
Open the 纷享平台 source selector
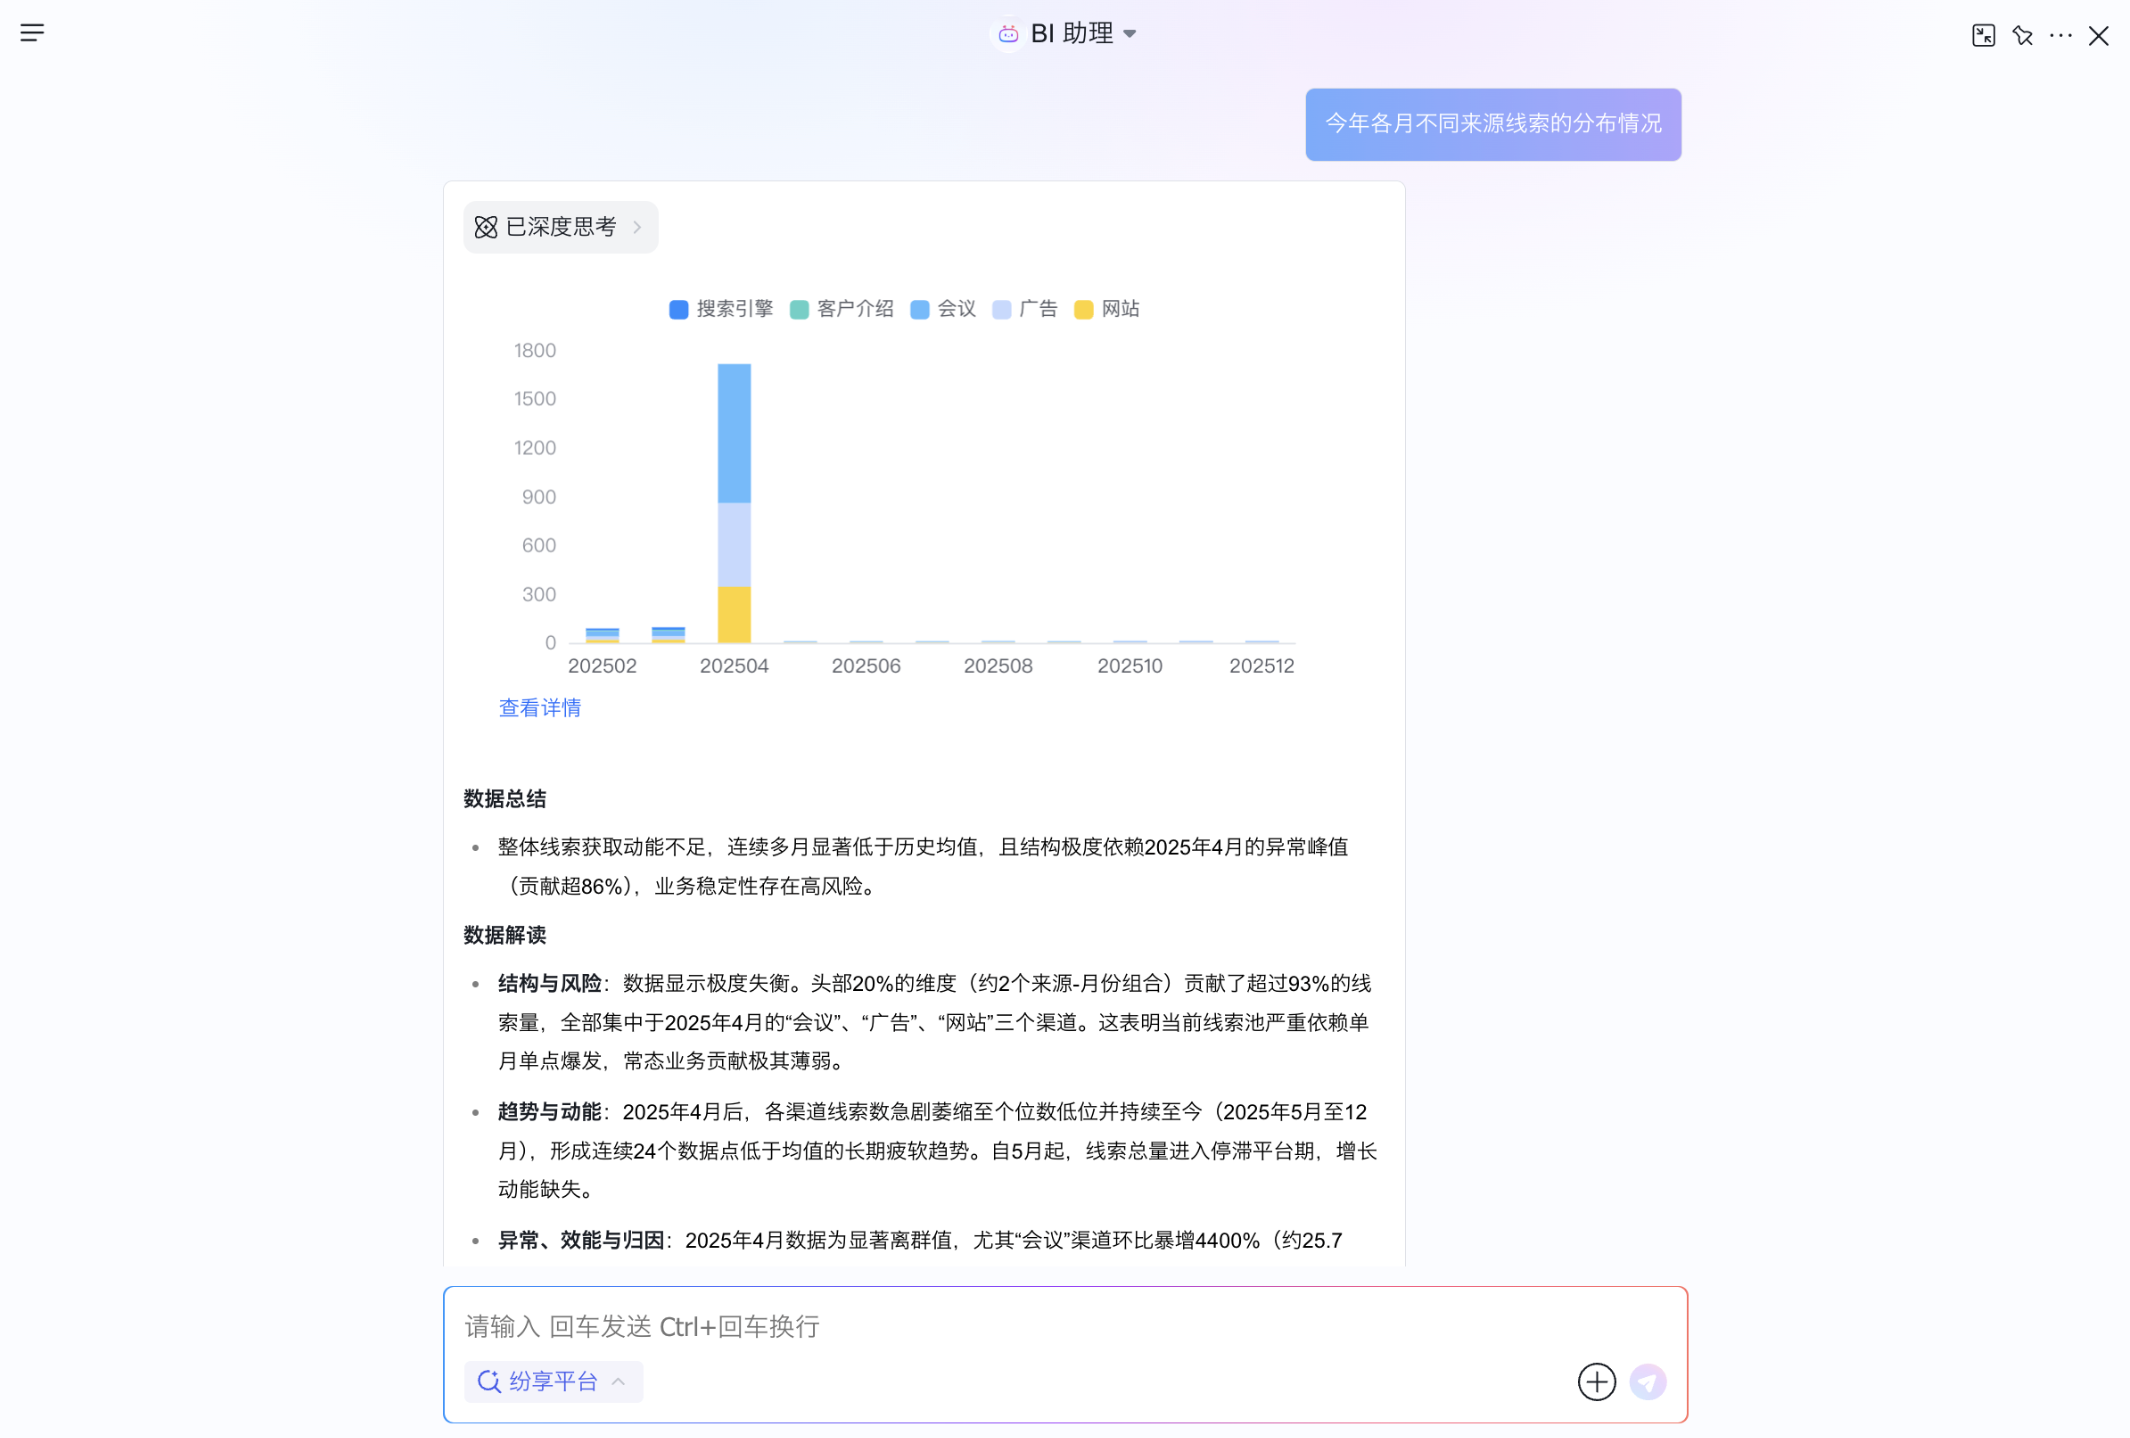[x=553, y=1381]
